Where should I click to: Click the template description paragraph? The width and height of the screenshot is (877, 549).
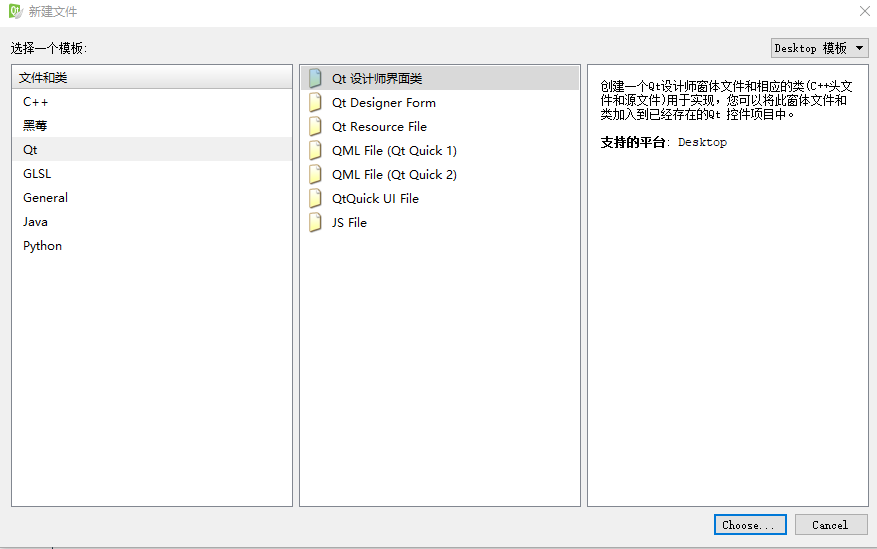[x=726, y=100]
